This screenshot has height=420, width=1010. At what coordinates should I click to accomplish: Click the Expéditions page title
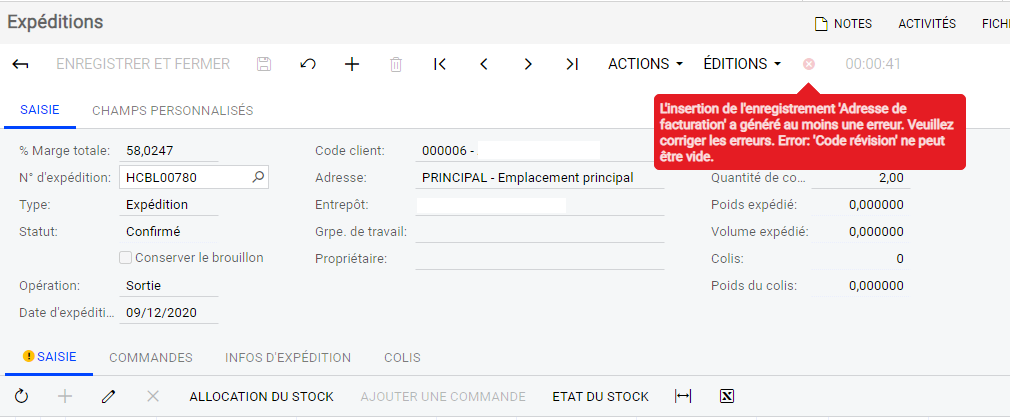[55, 22]
